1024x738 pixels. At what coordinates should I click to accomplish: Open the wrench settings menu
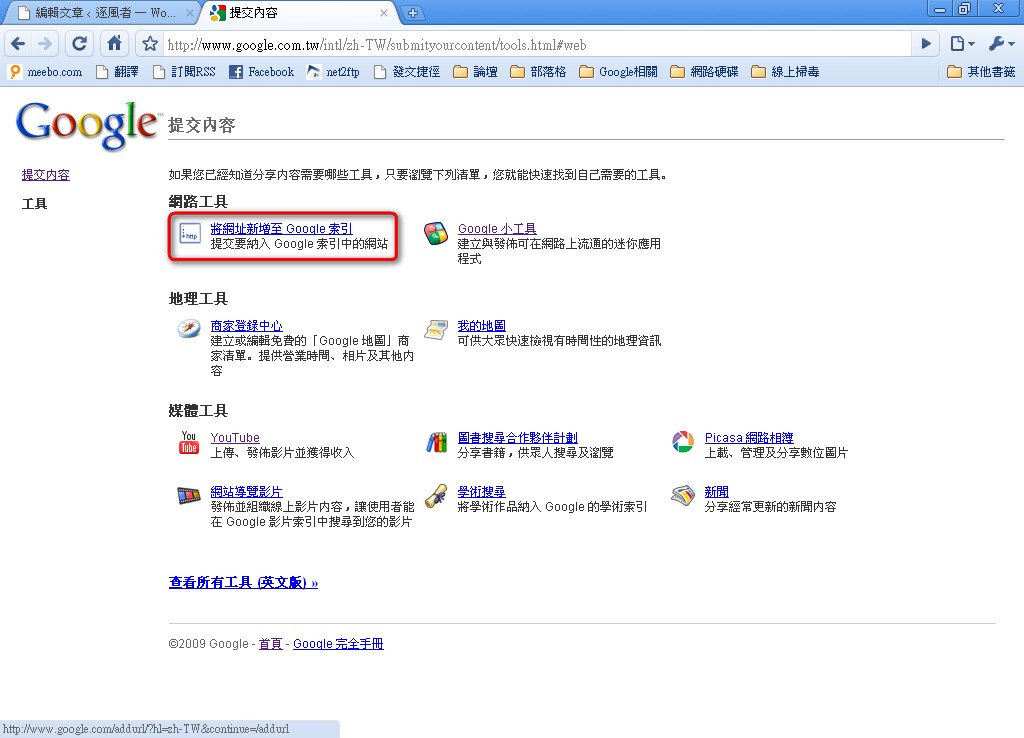pos(1001,44)
